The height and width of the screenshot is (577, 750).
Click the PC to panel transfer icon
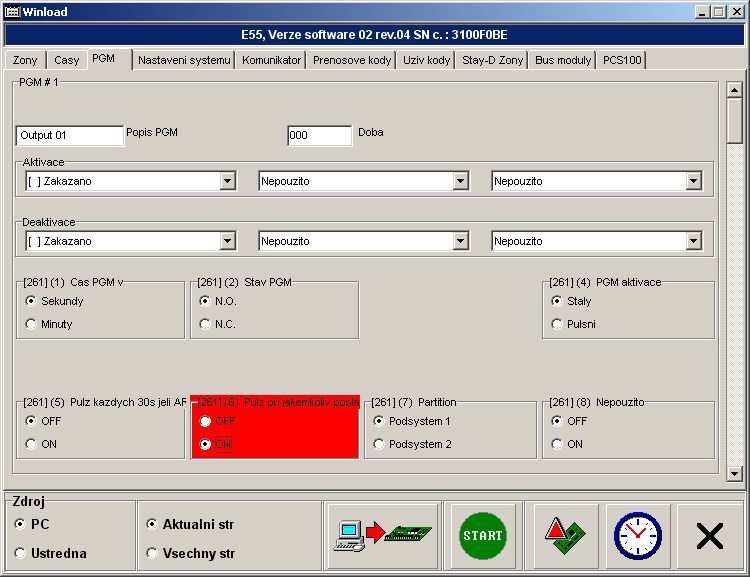tap(382, 535)
